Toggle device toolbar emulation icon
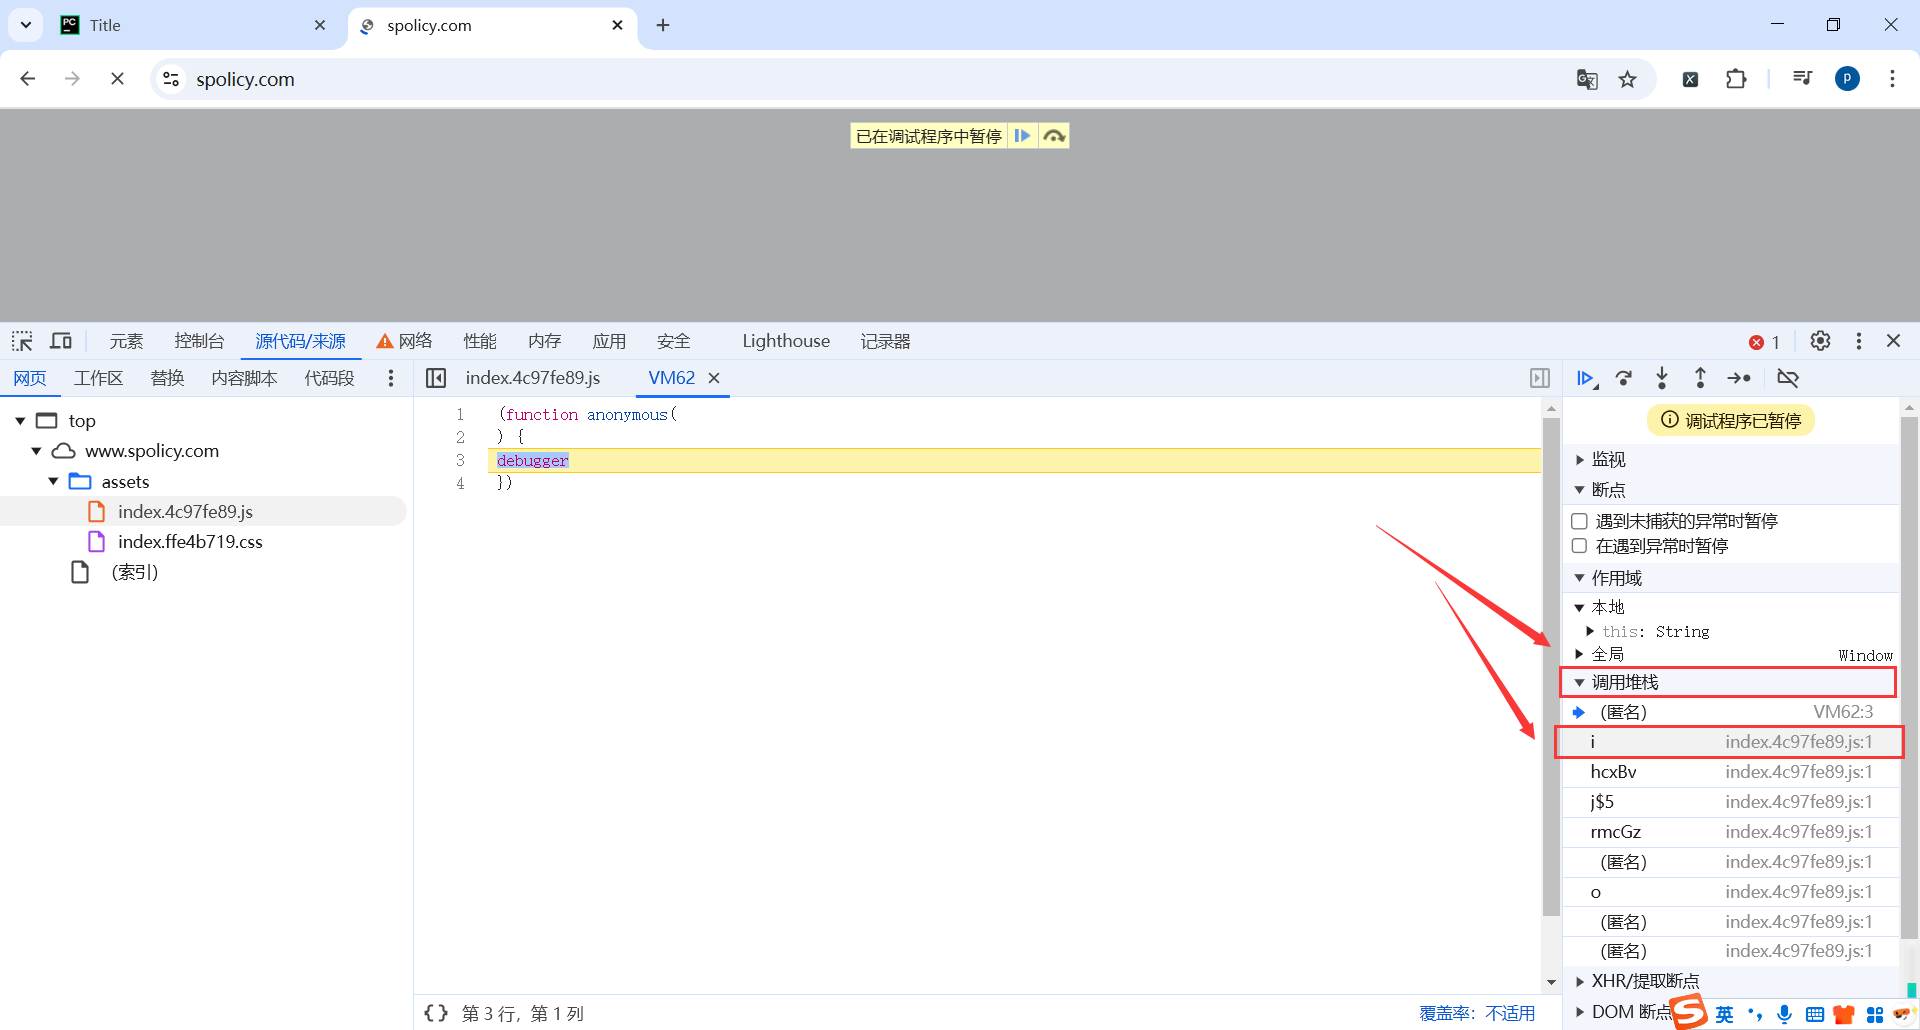This screenshot has width=1920, height=1030. (61, 341)
